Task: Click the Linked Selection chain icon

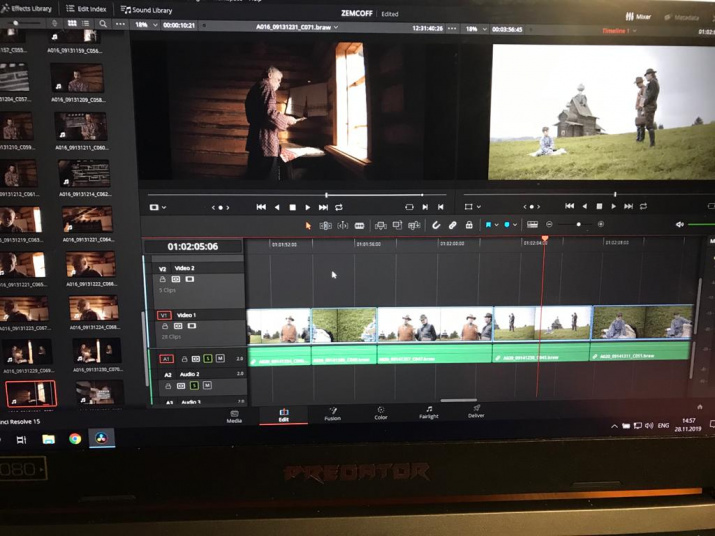Action: [452, 226]
